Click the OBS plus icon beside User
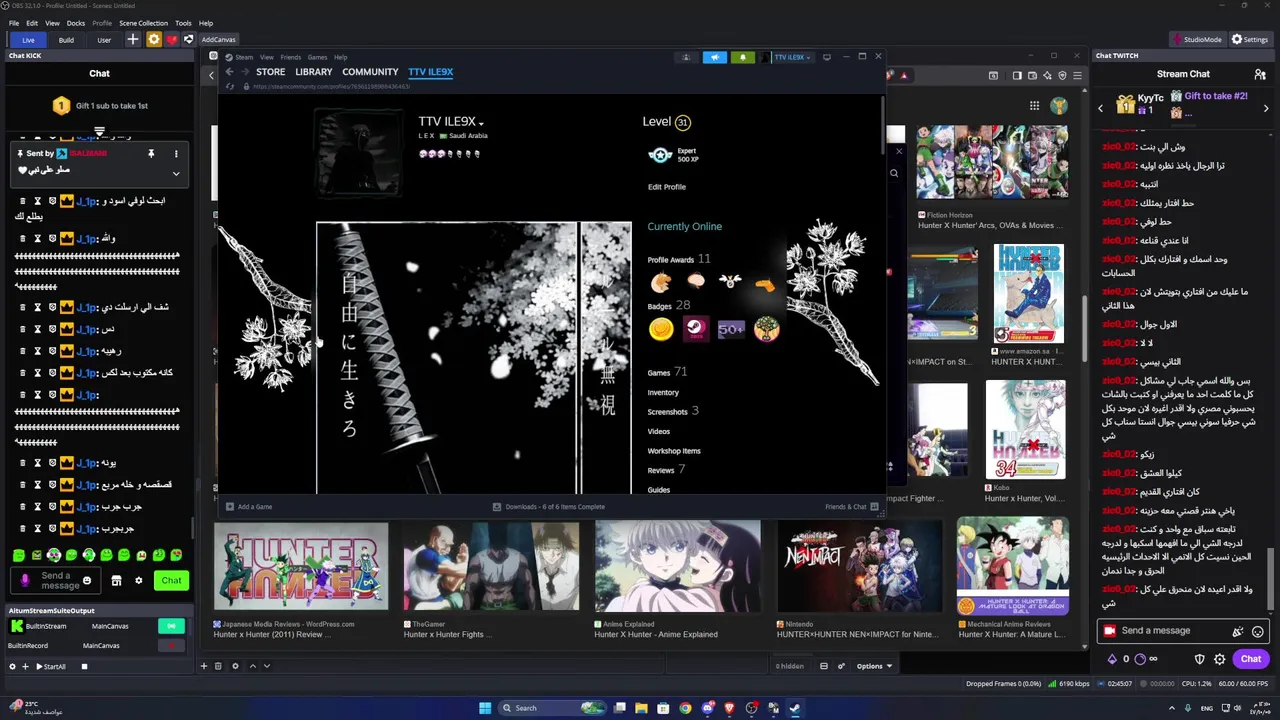Screen dimensions: 1280x720 coord(132,39)
